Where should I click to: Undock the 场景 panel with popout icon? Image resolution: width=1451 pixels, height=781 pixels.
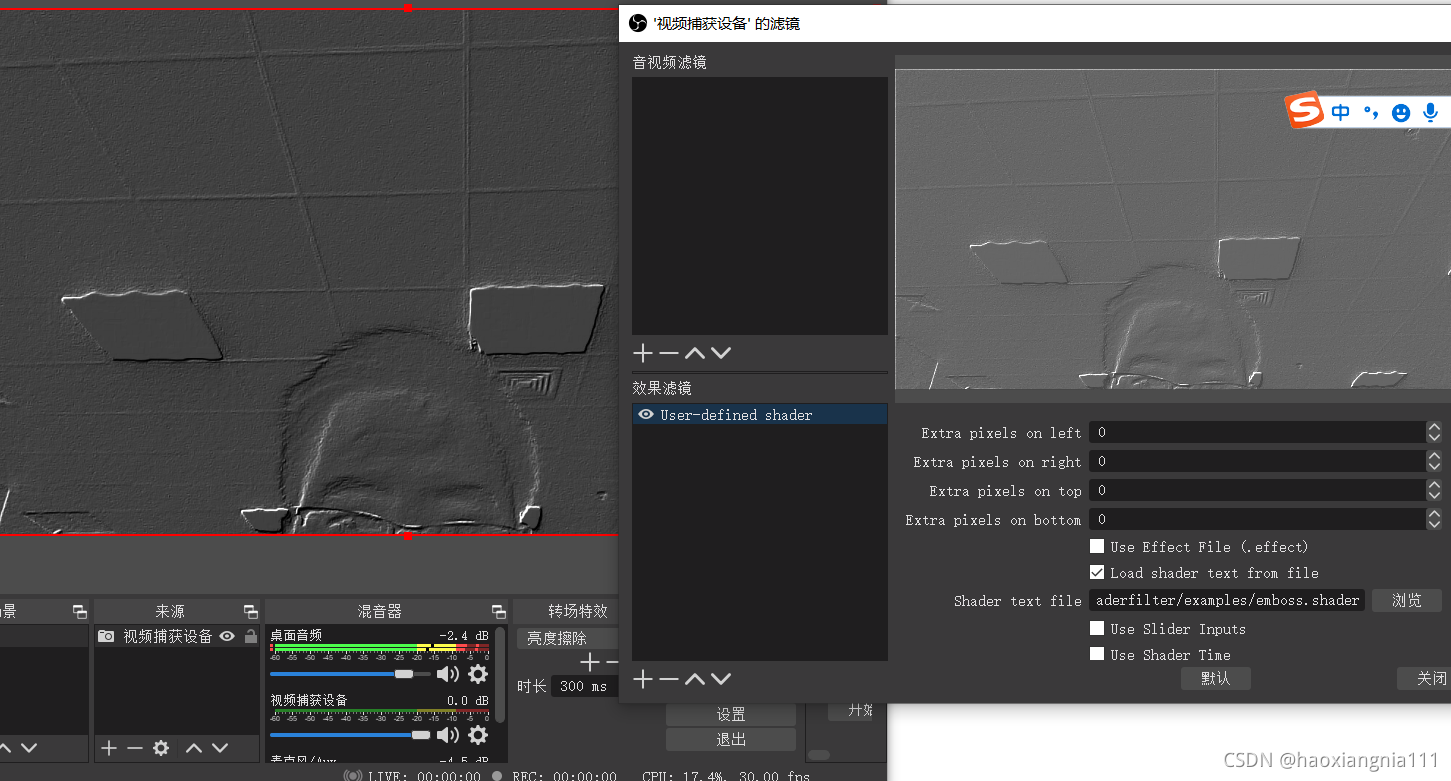[80, 611]
